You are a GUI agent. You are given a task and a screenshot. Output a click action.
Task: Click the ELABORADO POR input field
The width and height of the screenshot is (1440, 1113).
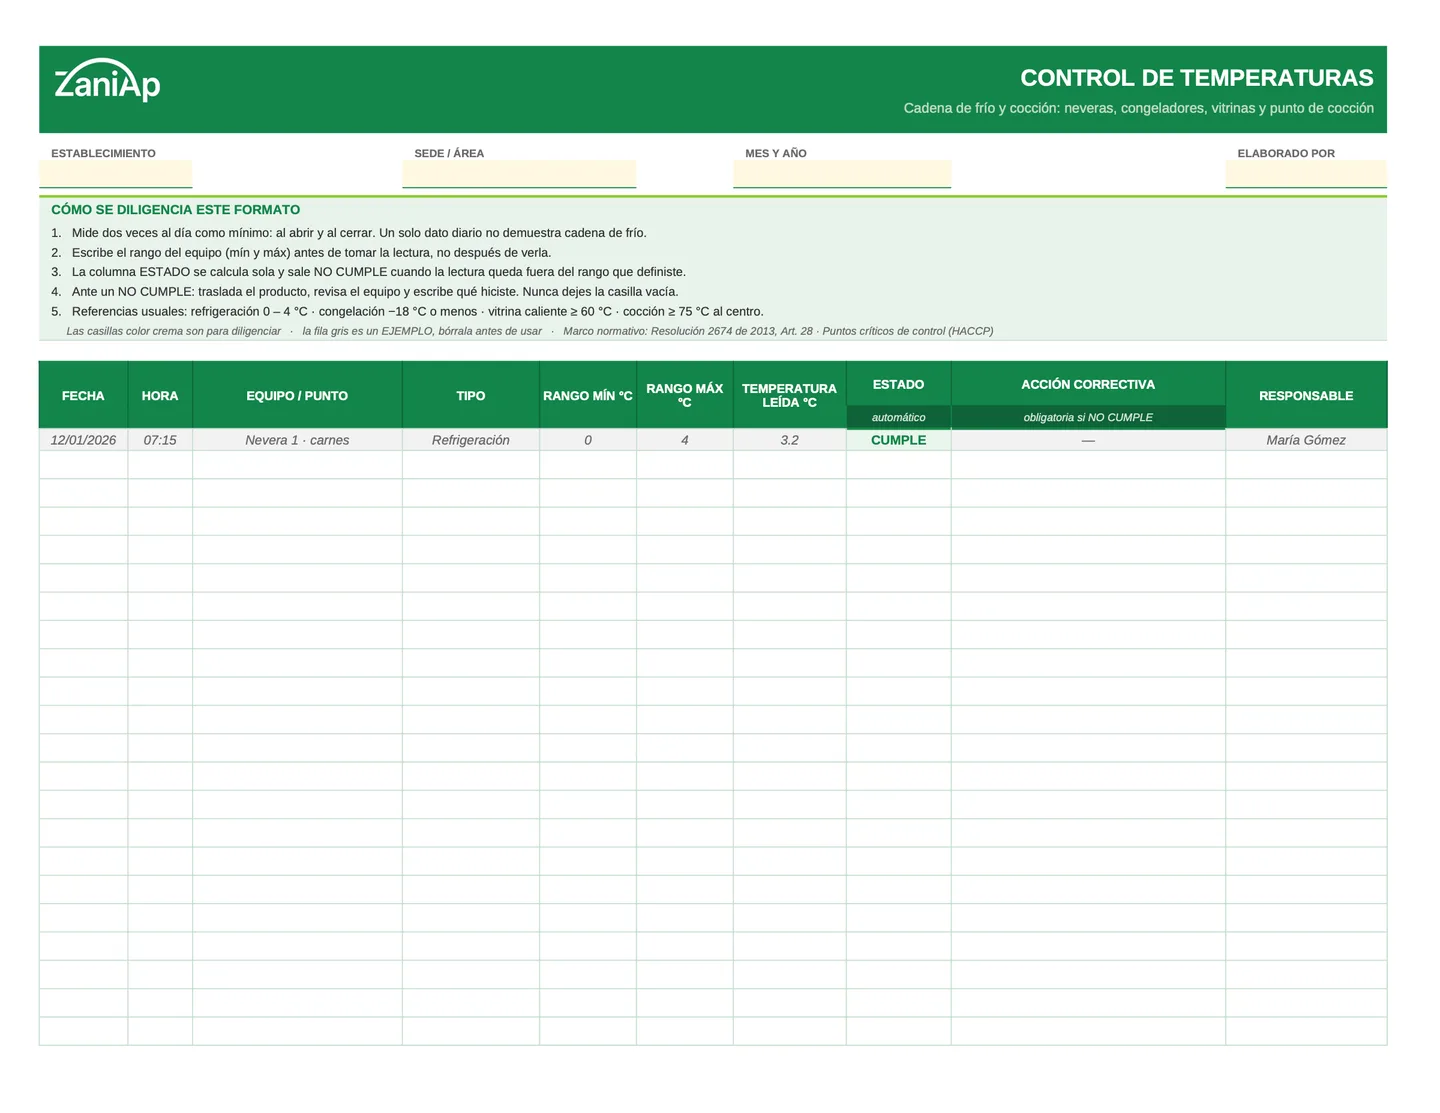(1306, 174)
